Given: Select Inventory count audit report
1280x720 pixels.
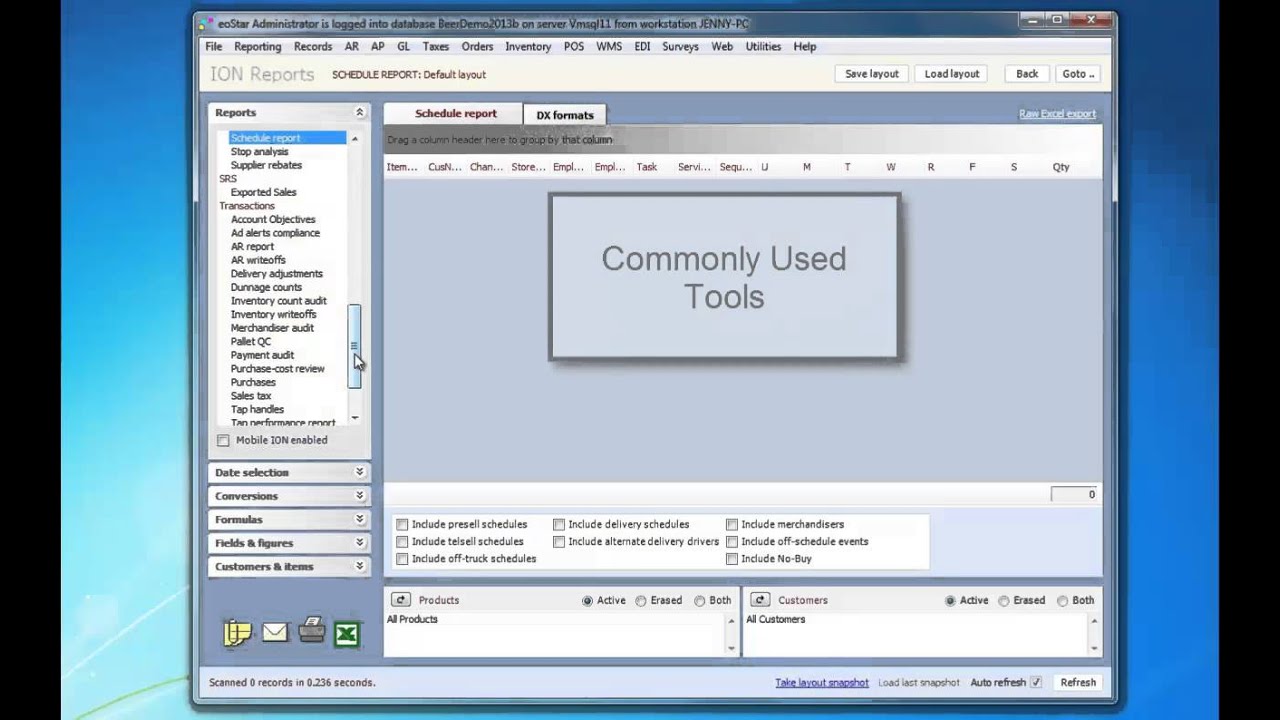Looking at the screenshot, I should [x=278, y=301].
